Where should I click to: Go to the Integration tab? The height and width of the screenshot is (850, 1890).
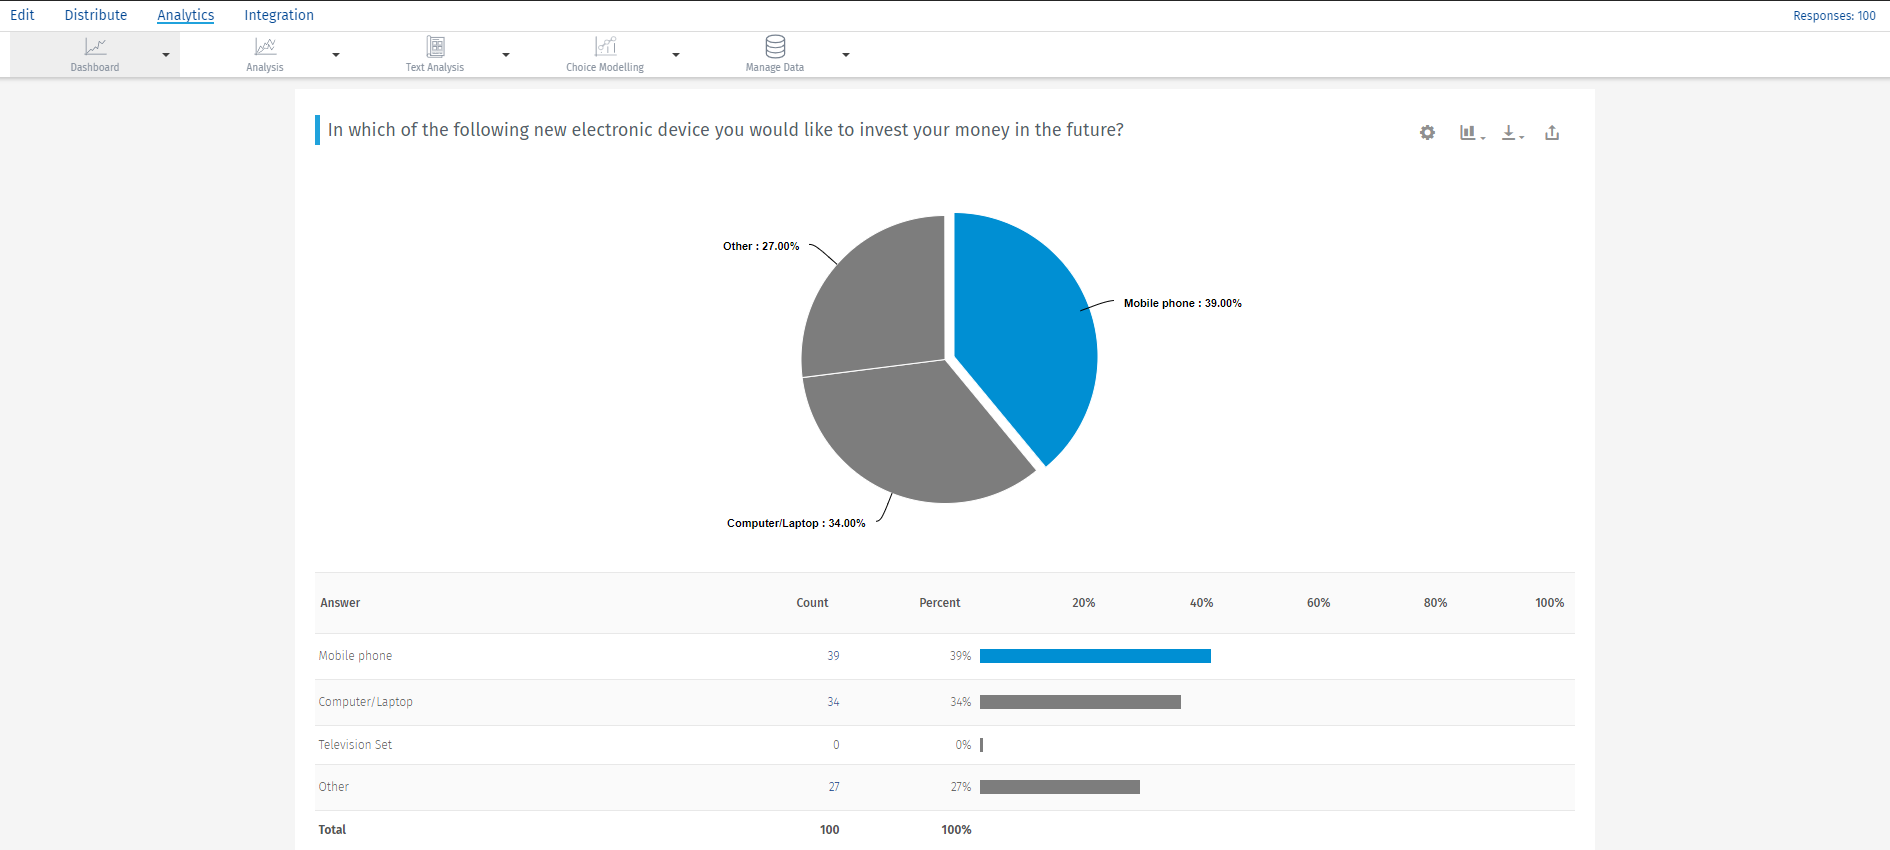pyautogui.click(x=279, y=15)
